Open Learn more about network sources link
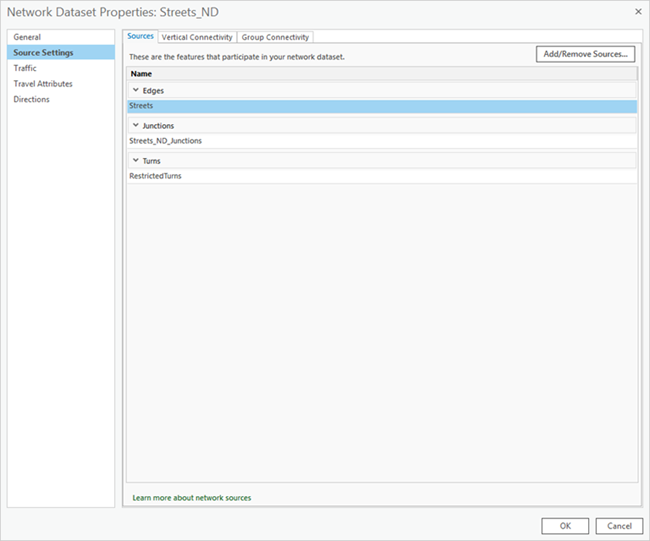This screenshot has height=541, width=650. (191, 497)
